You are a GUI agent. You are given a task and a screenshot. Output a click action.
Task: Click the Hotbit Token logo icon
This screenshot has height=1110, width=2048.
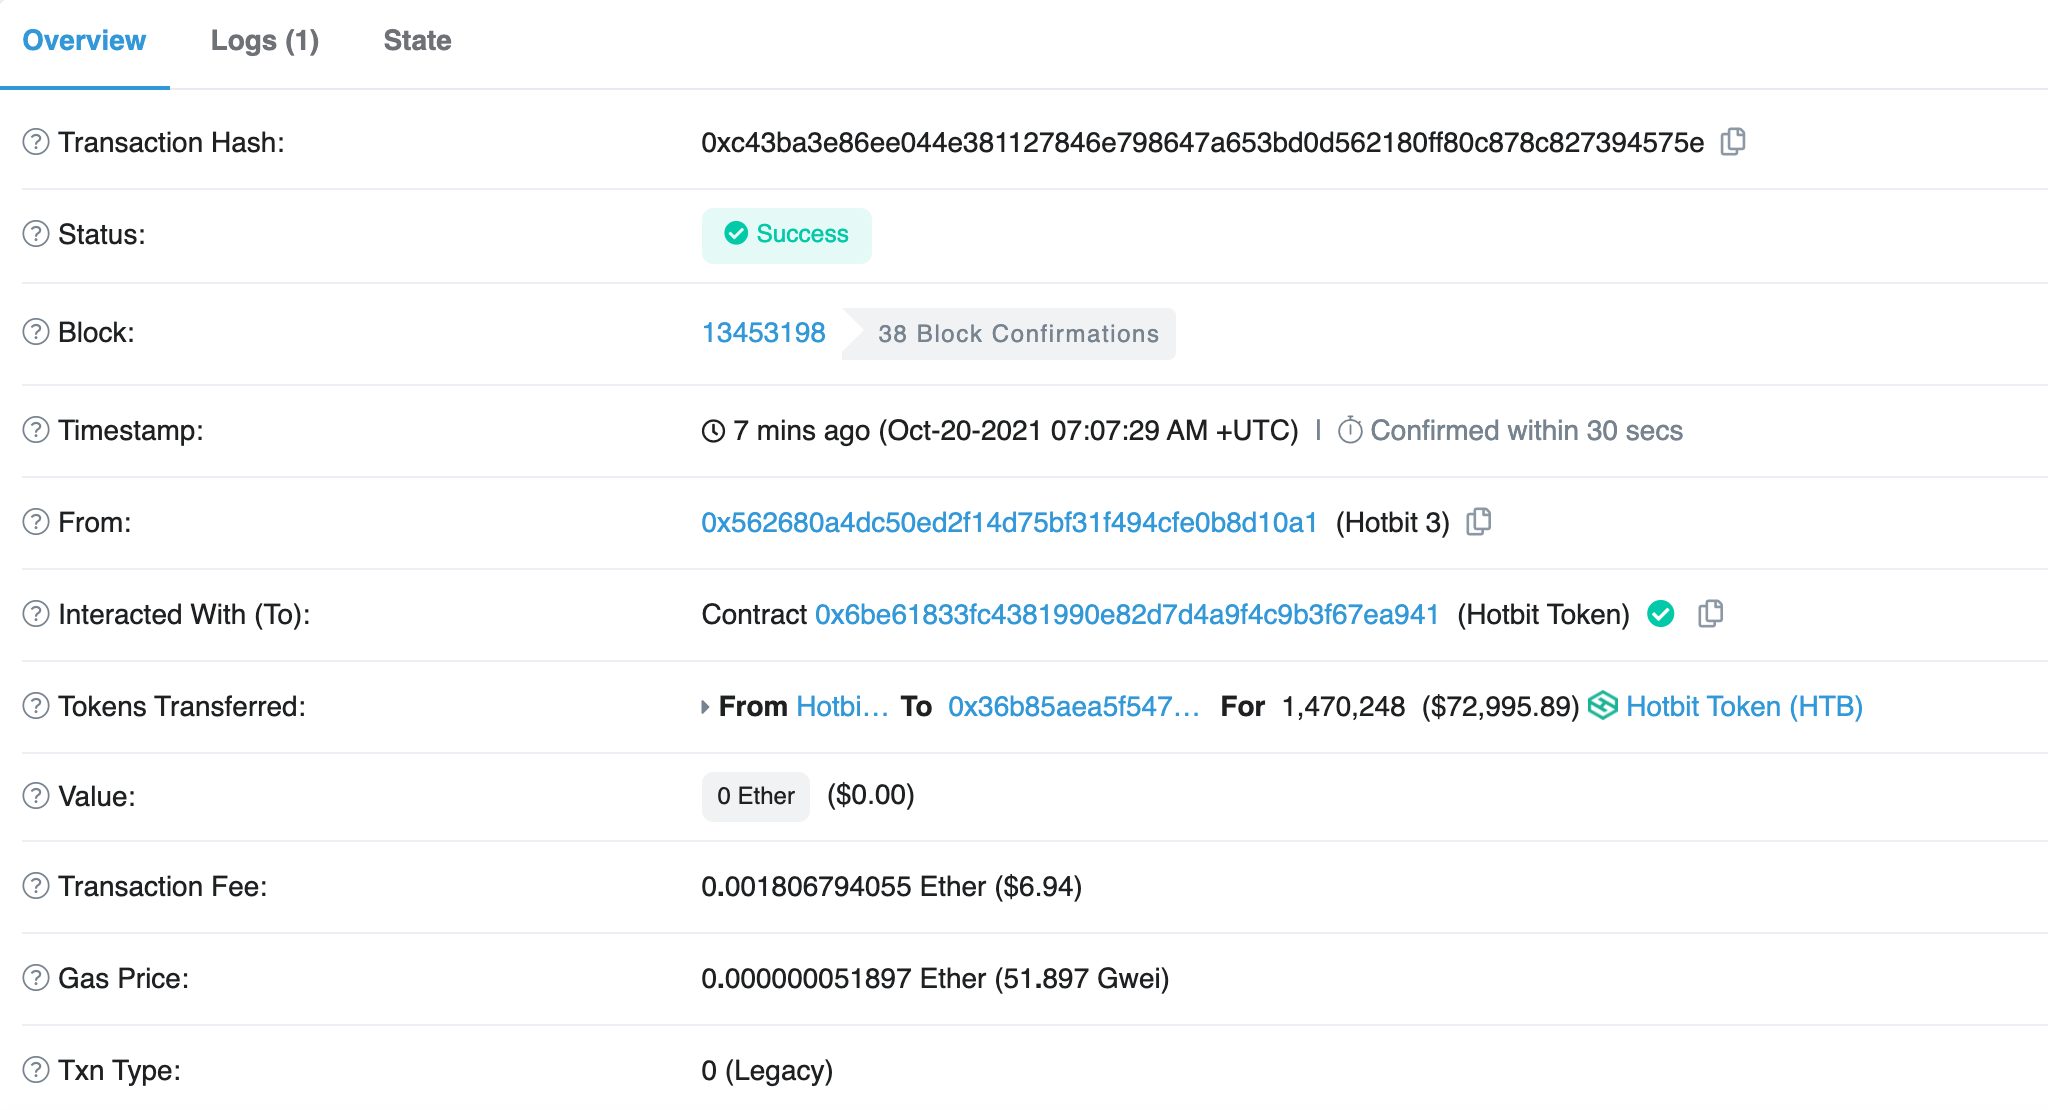click(1602, 706)
